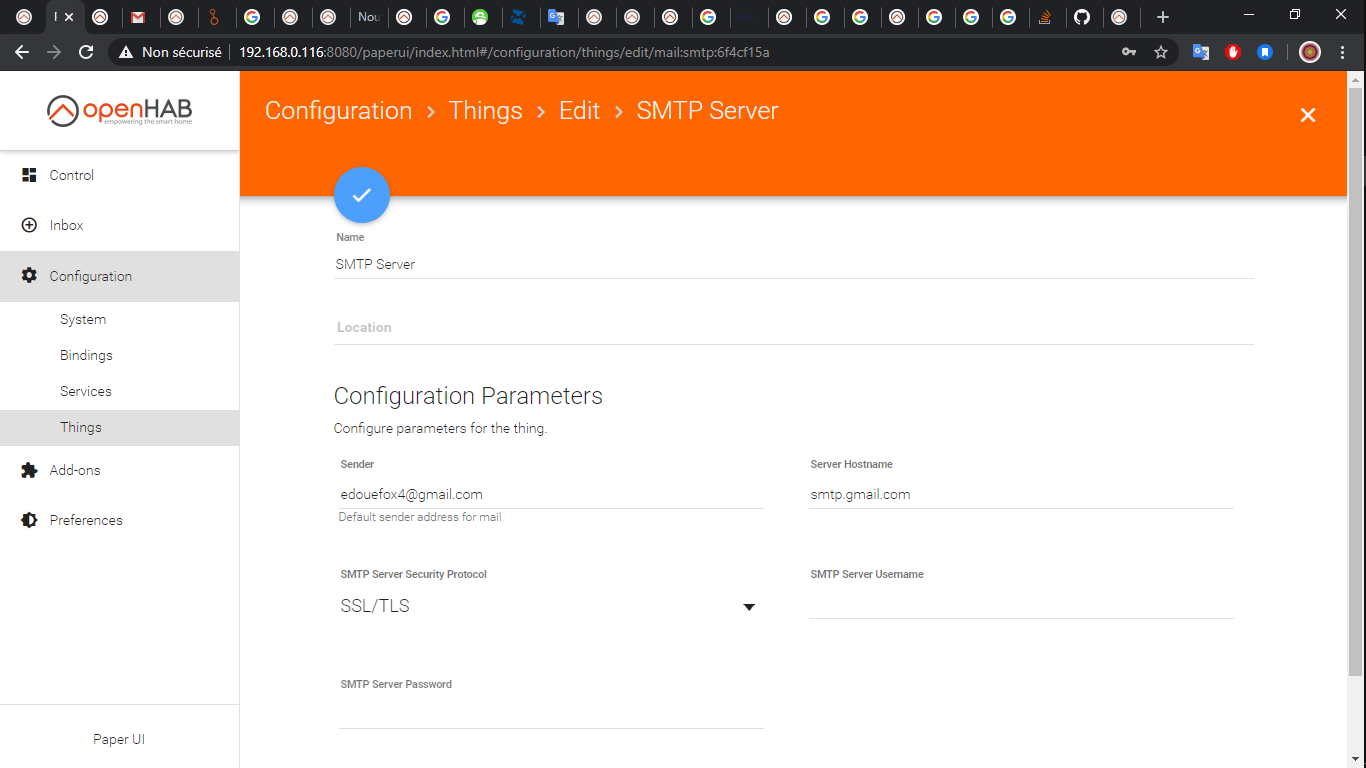1366x768 pixels.
Task: Focus the Name field
Action: [793, 264]
